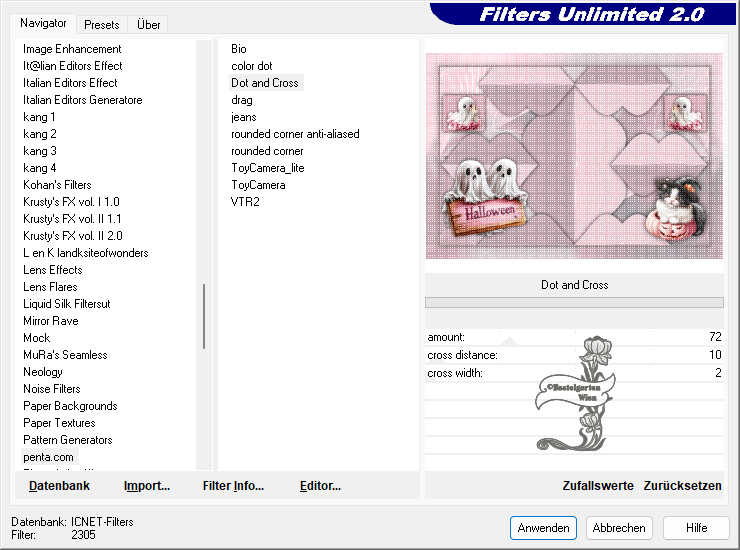This screenshot has height=550, width=740.
Task: Cancel with the Abbrechen button
Action: point(619,528)
